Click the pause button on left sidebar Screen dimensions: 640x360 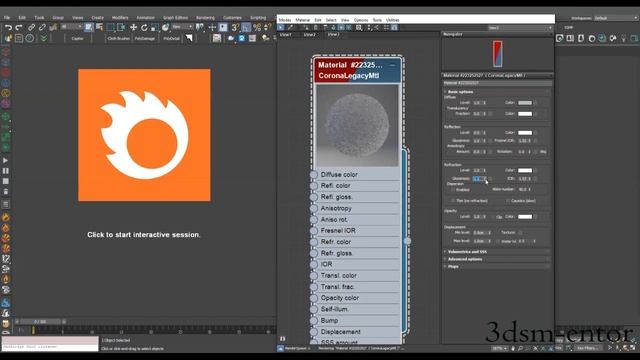5,171
